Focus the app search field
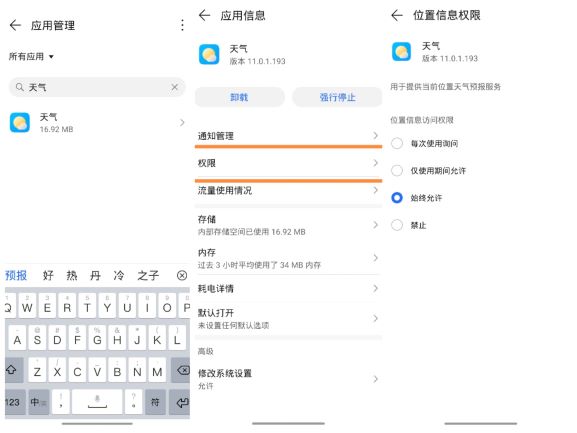The width and height of the screenshot is (577, 433). point(97,87)
